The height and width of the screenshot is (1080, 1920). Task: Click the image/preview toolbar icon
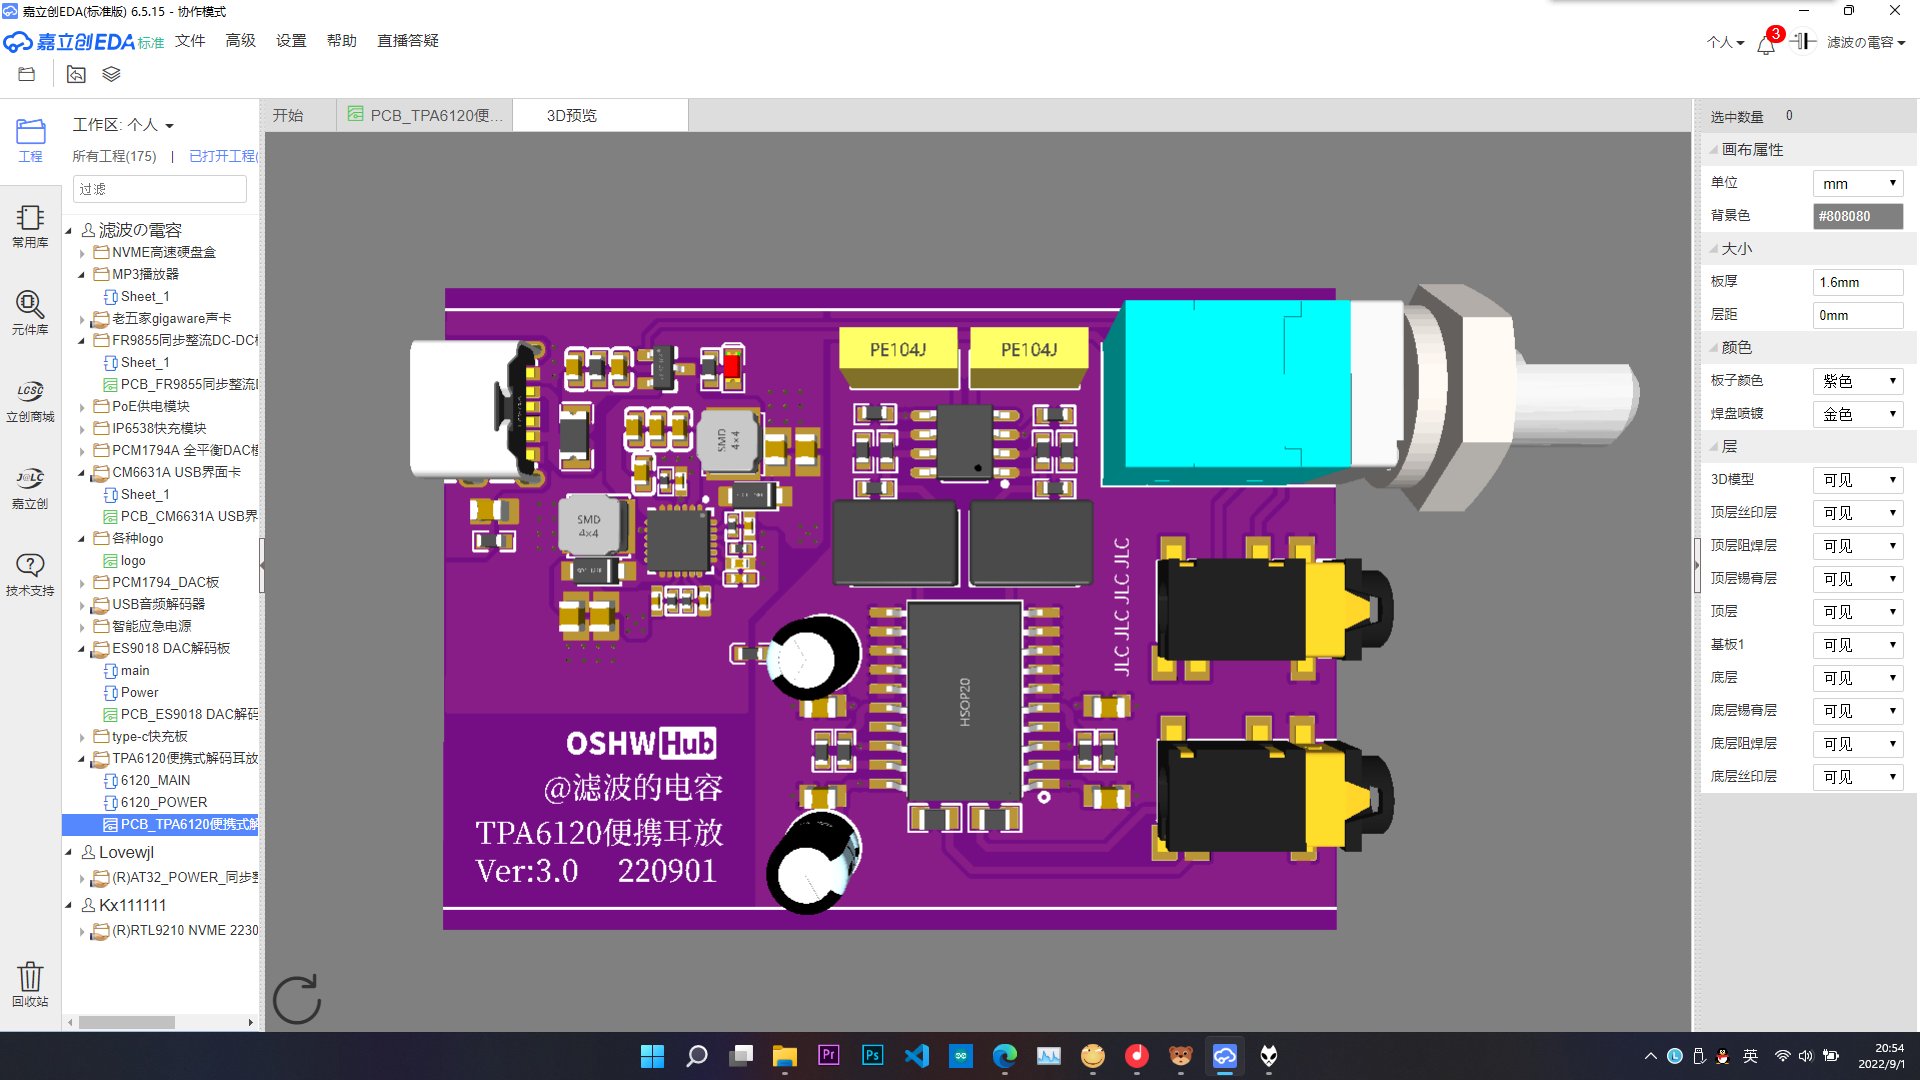point(76,74)
